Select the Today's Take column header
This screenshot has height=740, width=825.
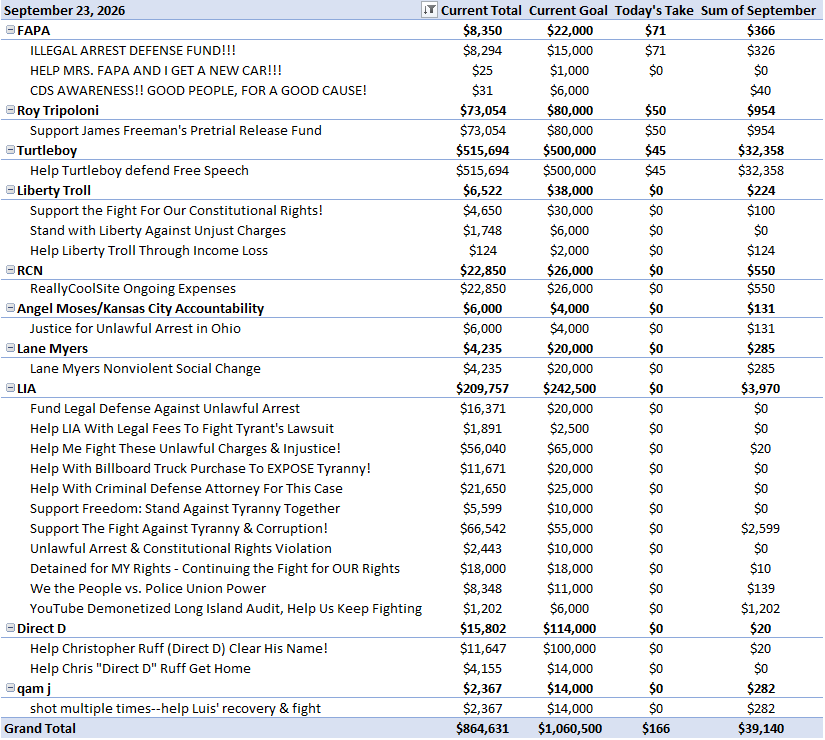click(x=654, y=11)
